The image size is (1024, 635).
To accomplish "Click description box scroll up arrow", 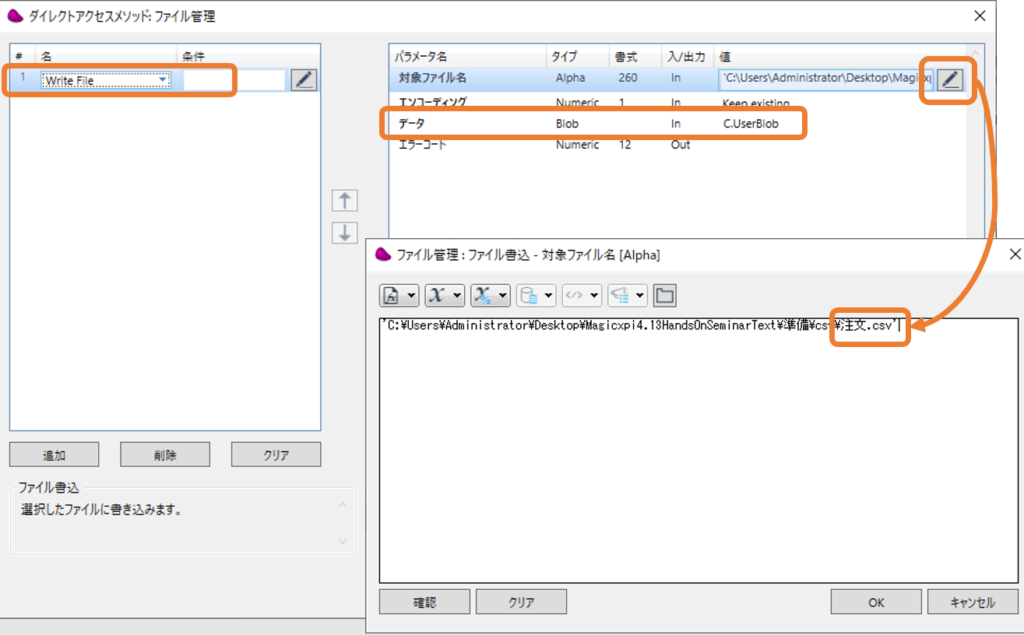I will (x=343, y=505).
